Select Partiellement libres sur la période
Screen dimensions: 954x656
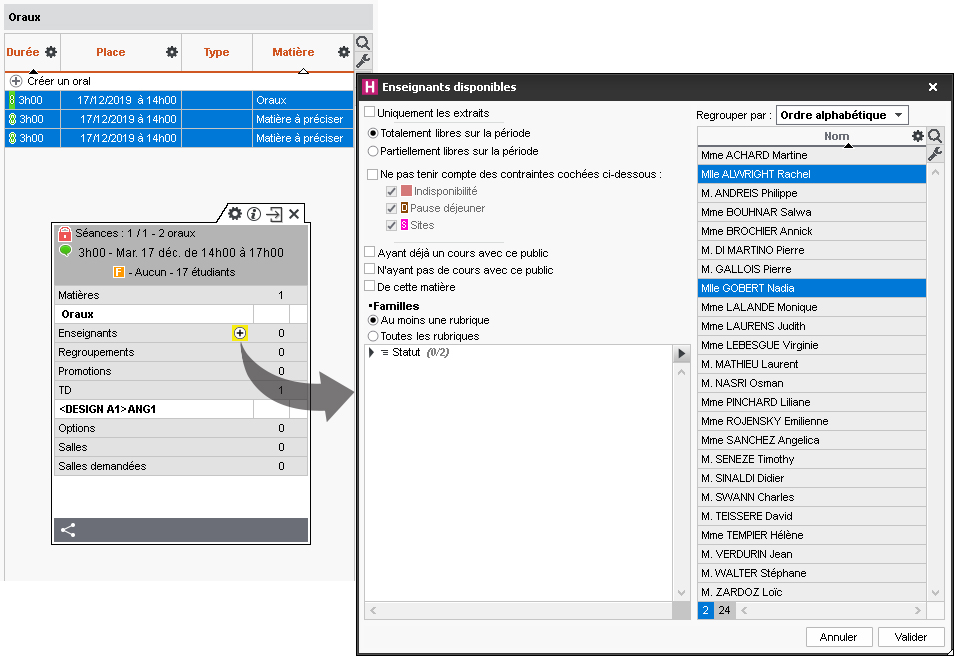pyautogui.click(x=373, y=151)
